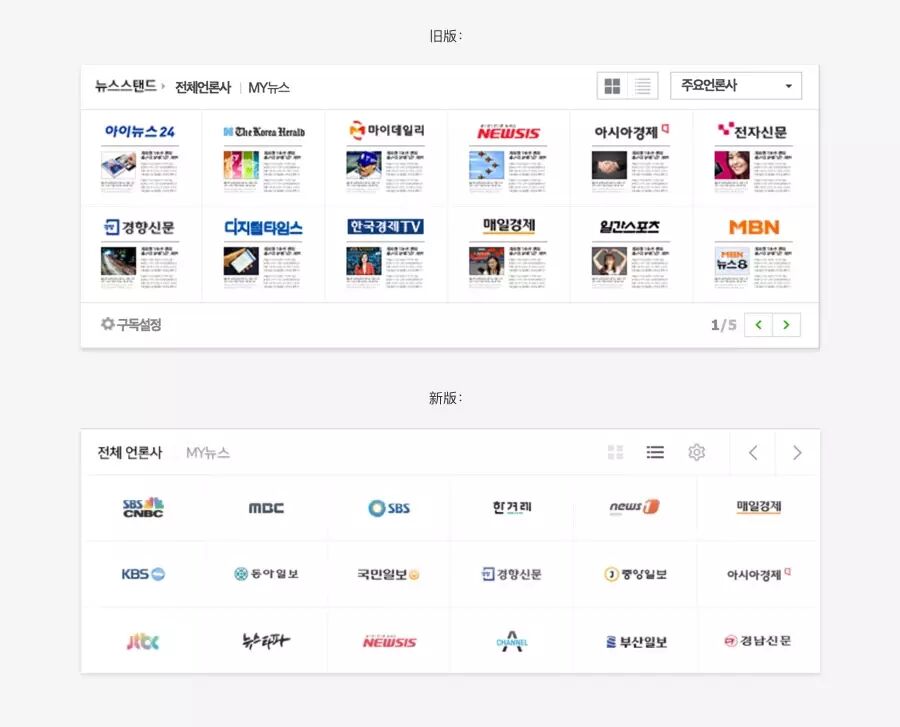Open the 한겨레 logo
The image size is (900, 727).
click(x=512, y=507)
